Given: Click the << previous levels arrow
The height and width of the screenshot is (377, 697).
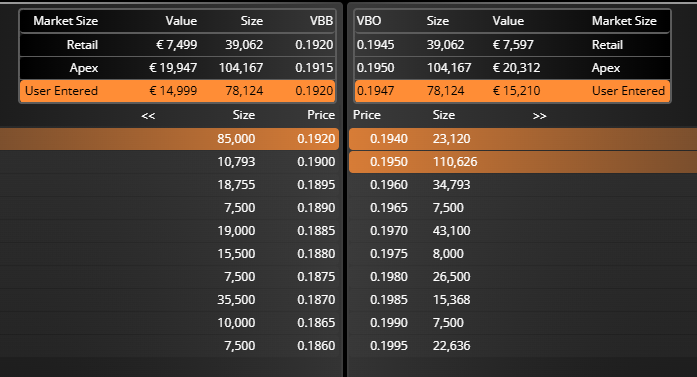Looking at the screenshot, I should point(148,116).
